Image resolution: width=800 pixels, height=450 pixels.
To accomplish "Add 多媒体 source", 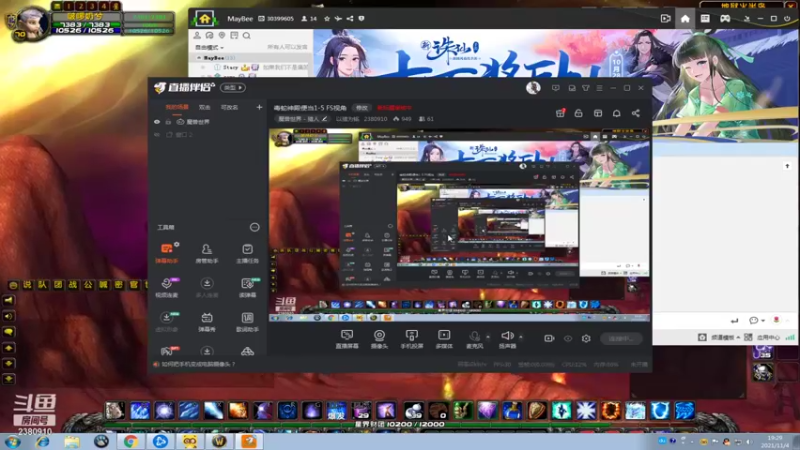I will coord(444,339).
